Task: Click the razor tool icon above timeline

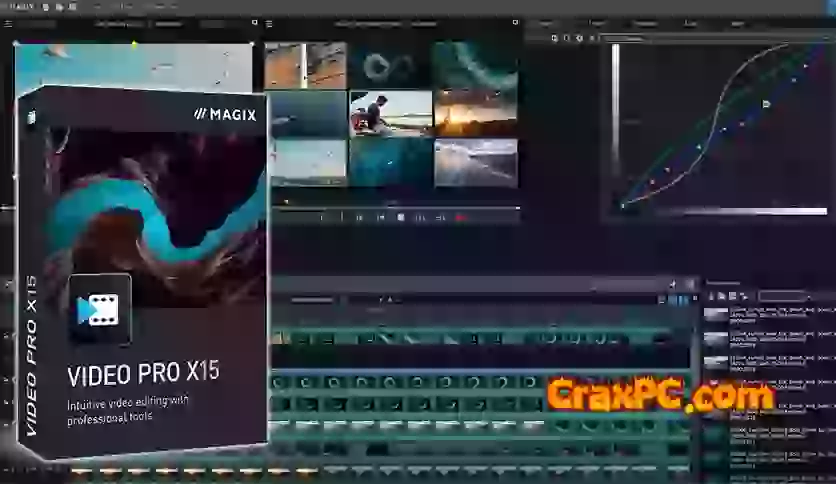Action: [x=673, y=285]
